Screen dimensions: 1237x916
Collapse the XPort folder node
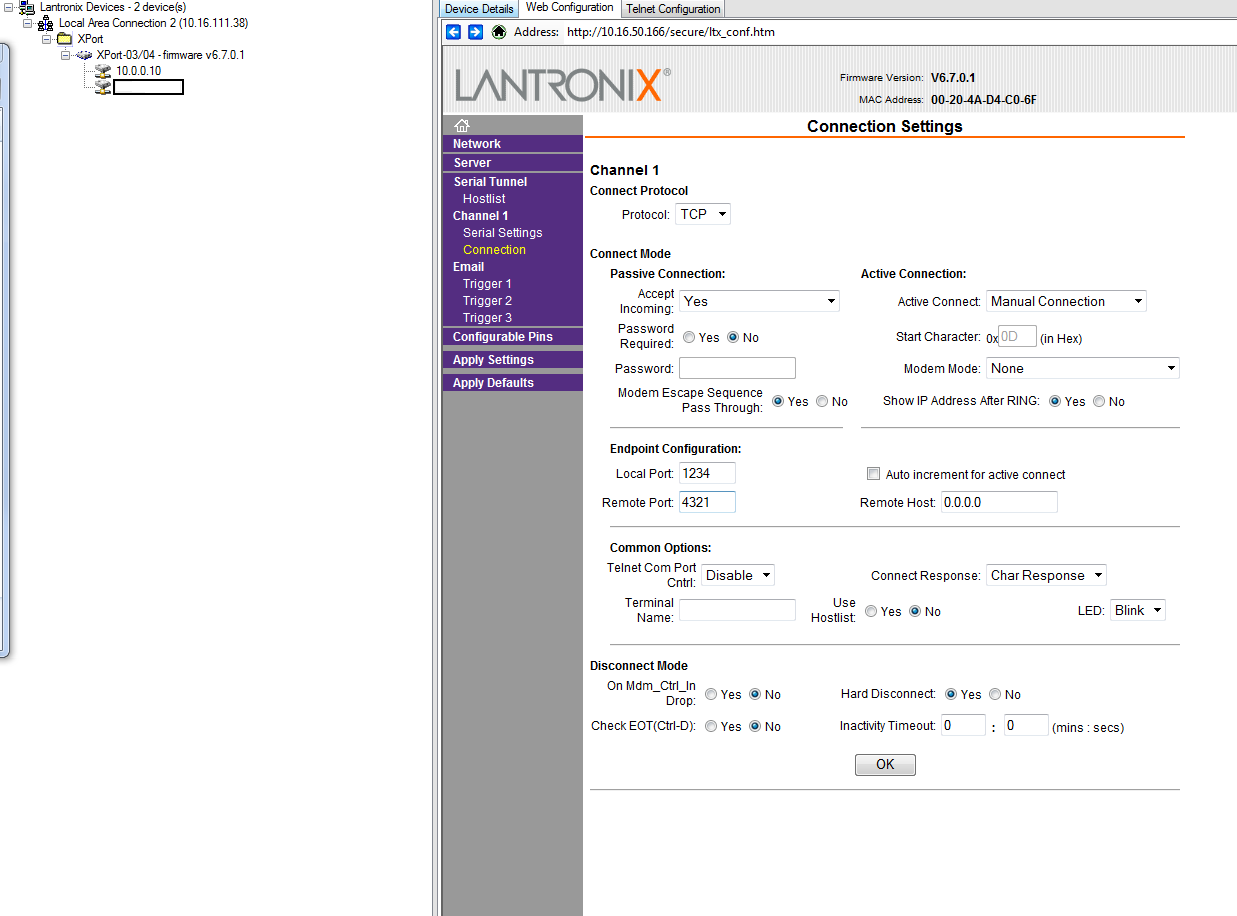pos(47,39)
